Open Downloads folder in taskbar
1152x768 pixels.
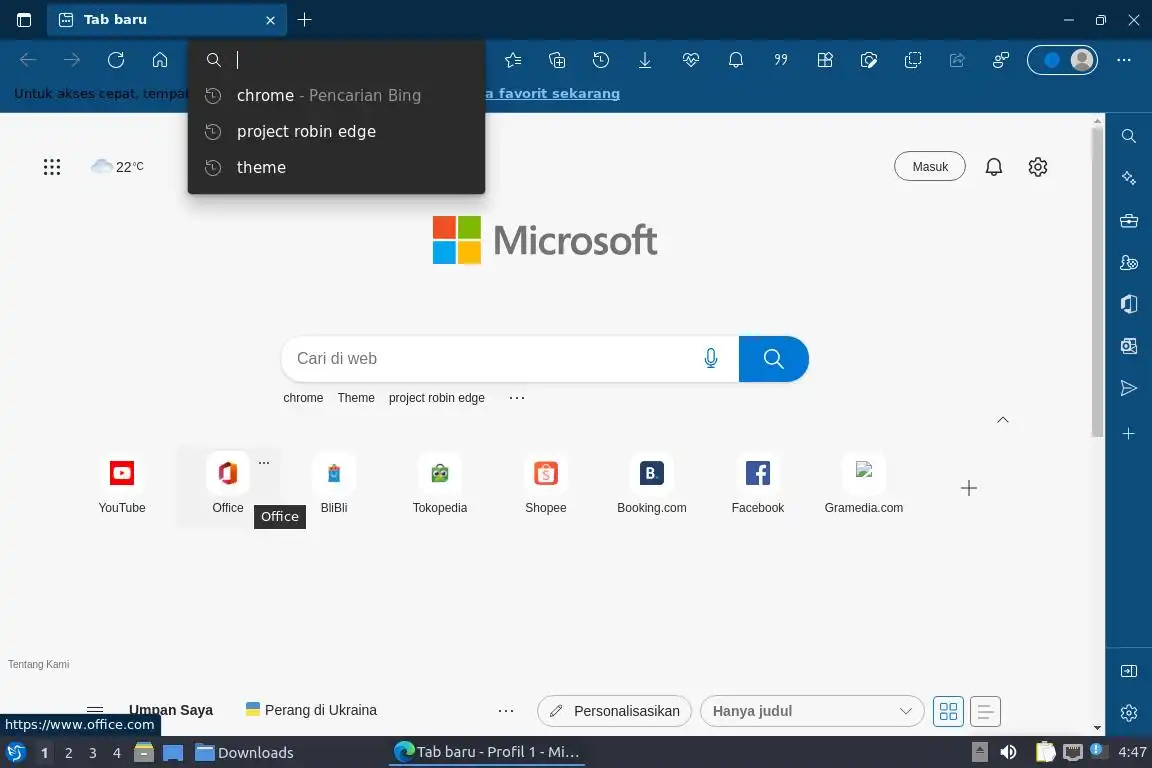pyautogui.click(x=245, y=753)
